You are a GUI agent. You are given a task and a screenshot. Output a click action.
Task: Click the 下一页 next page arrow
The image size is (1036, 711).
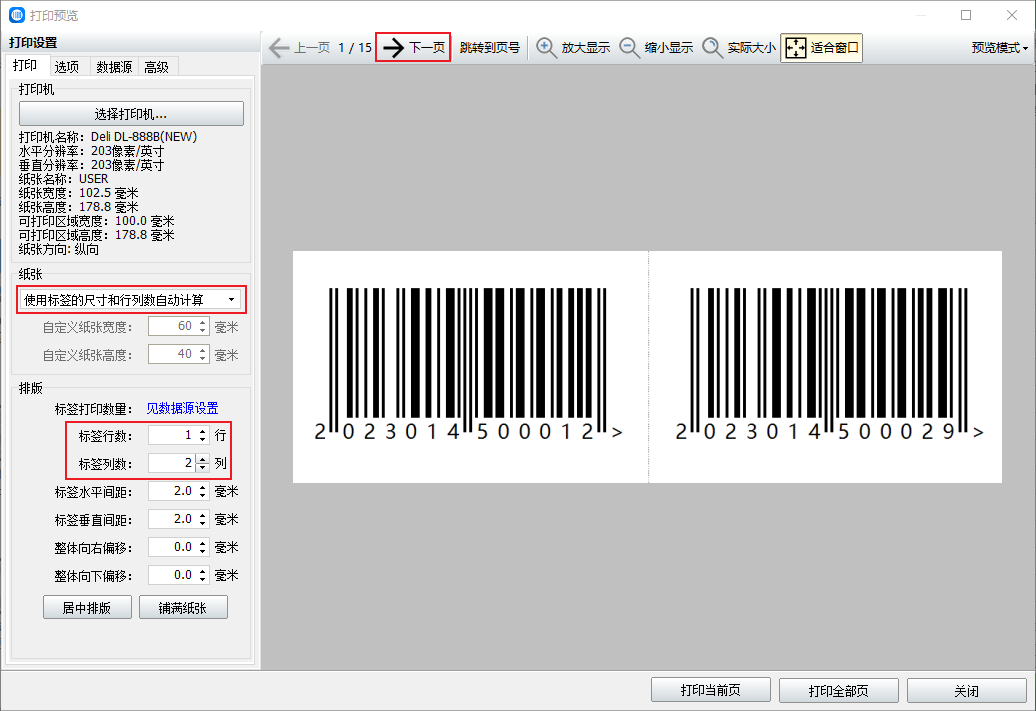pos(414,48)
